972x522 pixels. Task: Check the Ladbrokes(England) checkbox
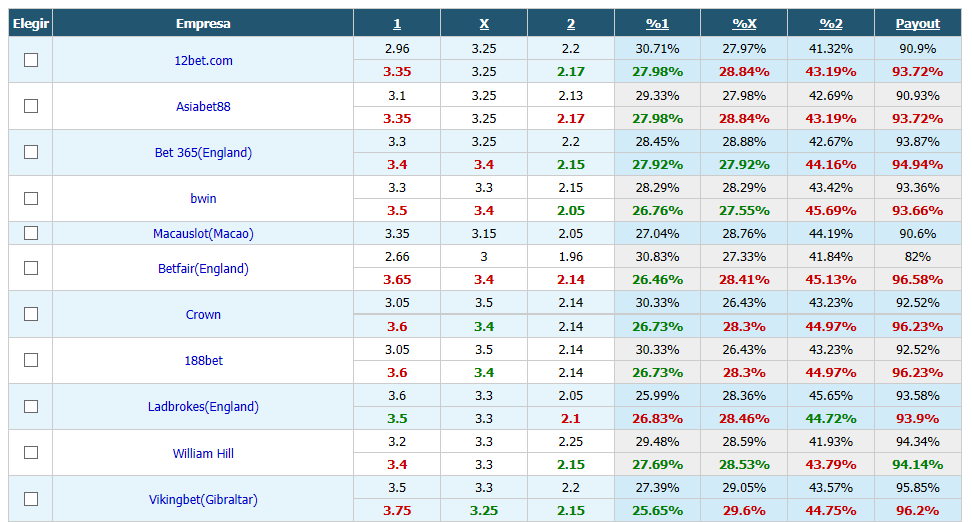(x=31, y=407)
